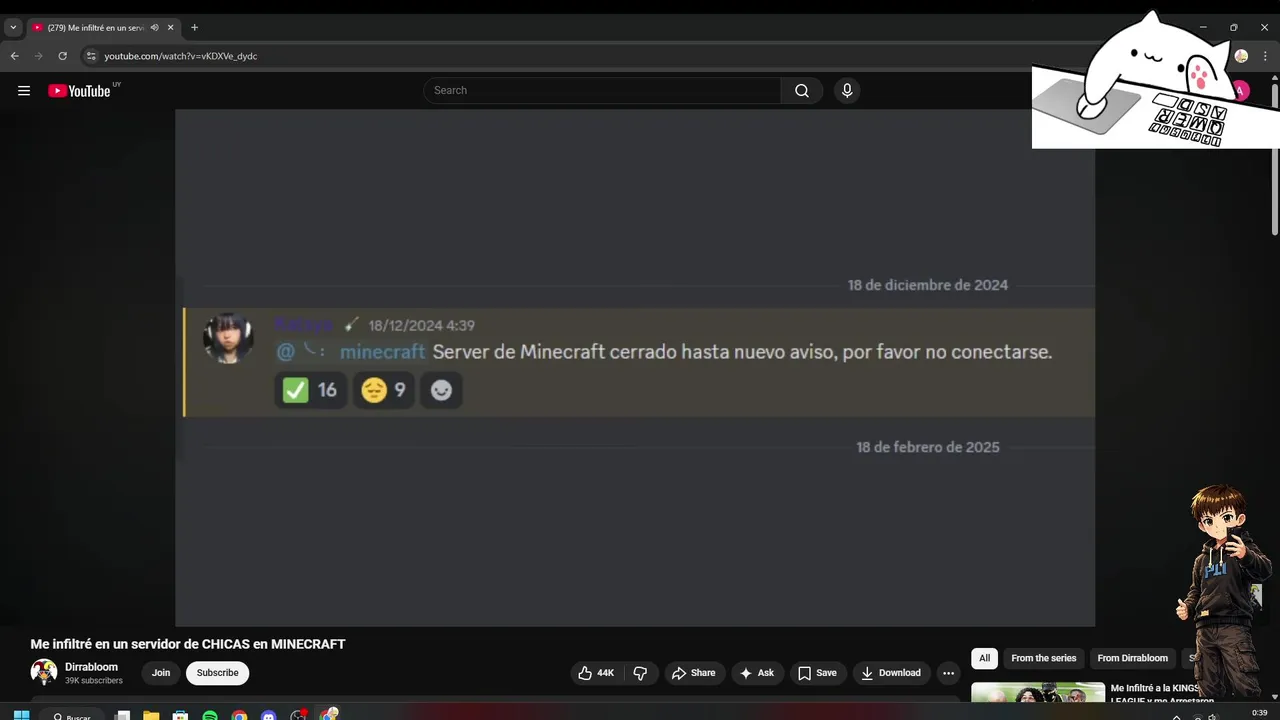Screen dimensions: 1280x720
Task: Go to the YouTube home logo
Action: click(80, 91)
